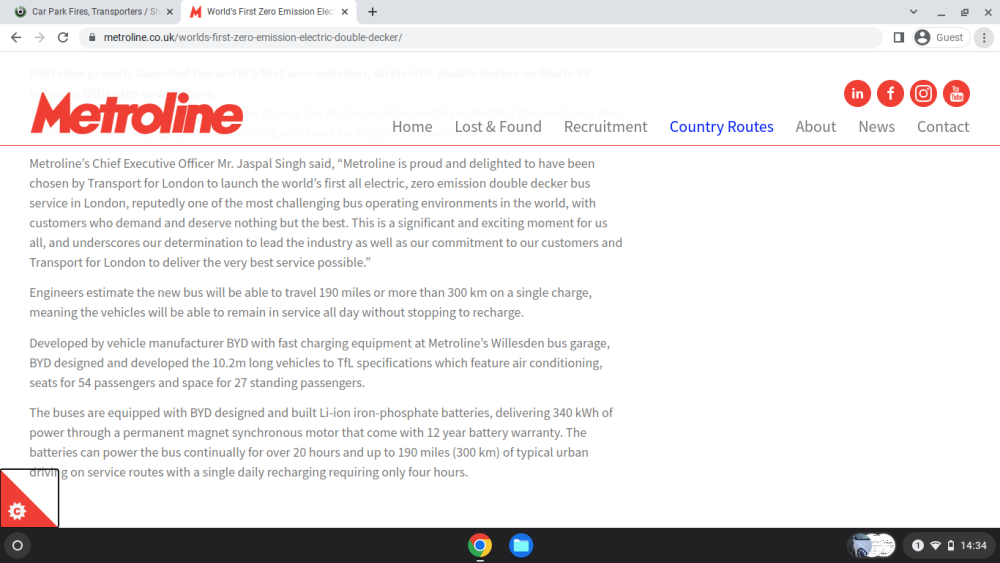1000x563 pixels.
Task: Open the shelf screenshot preview thumbnails
Action: (x=872, y=545)
